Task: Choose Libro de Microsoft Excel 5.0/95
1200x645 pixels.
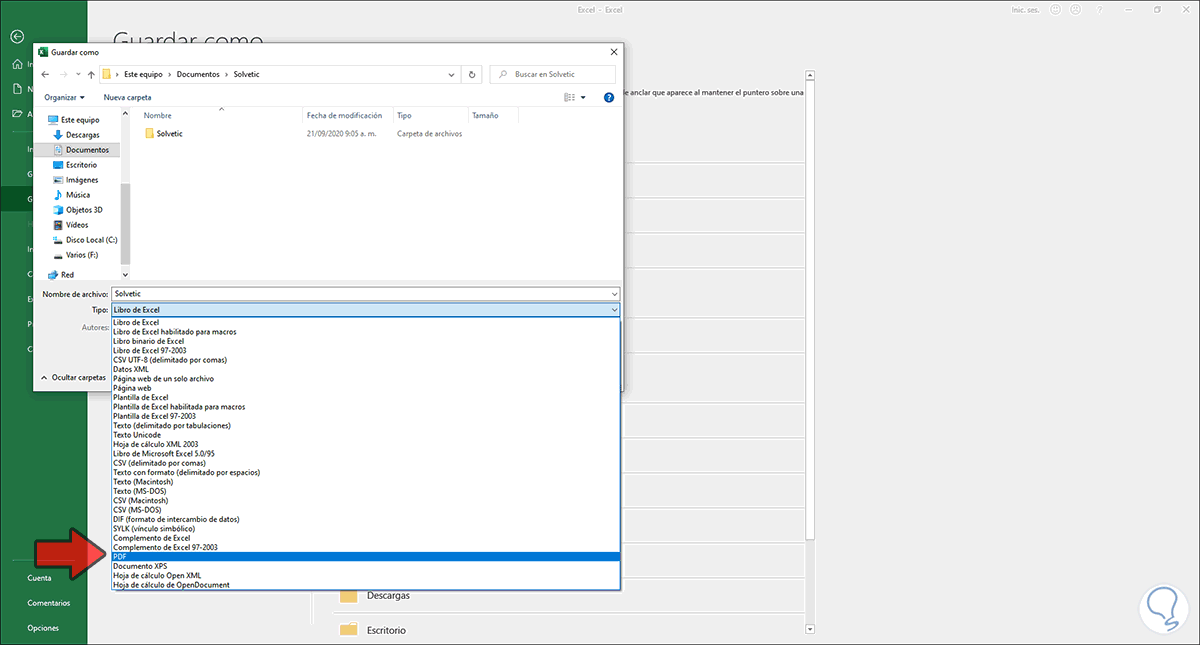Action: click(x=366, y=454)
